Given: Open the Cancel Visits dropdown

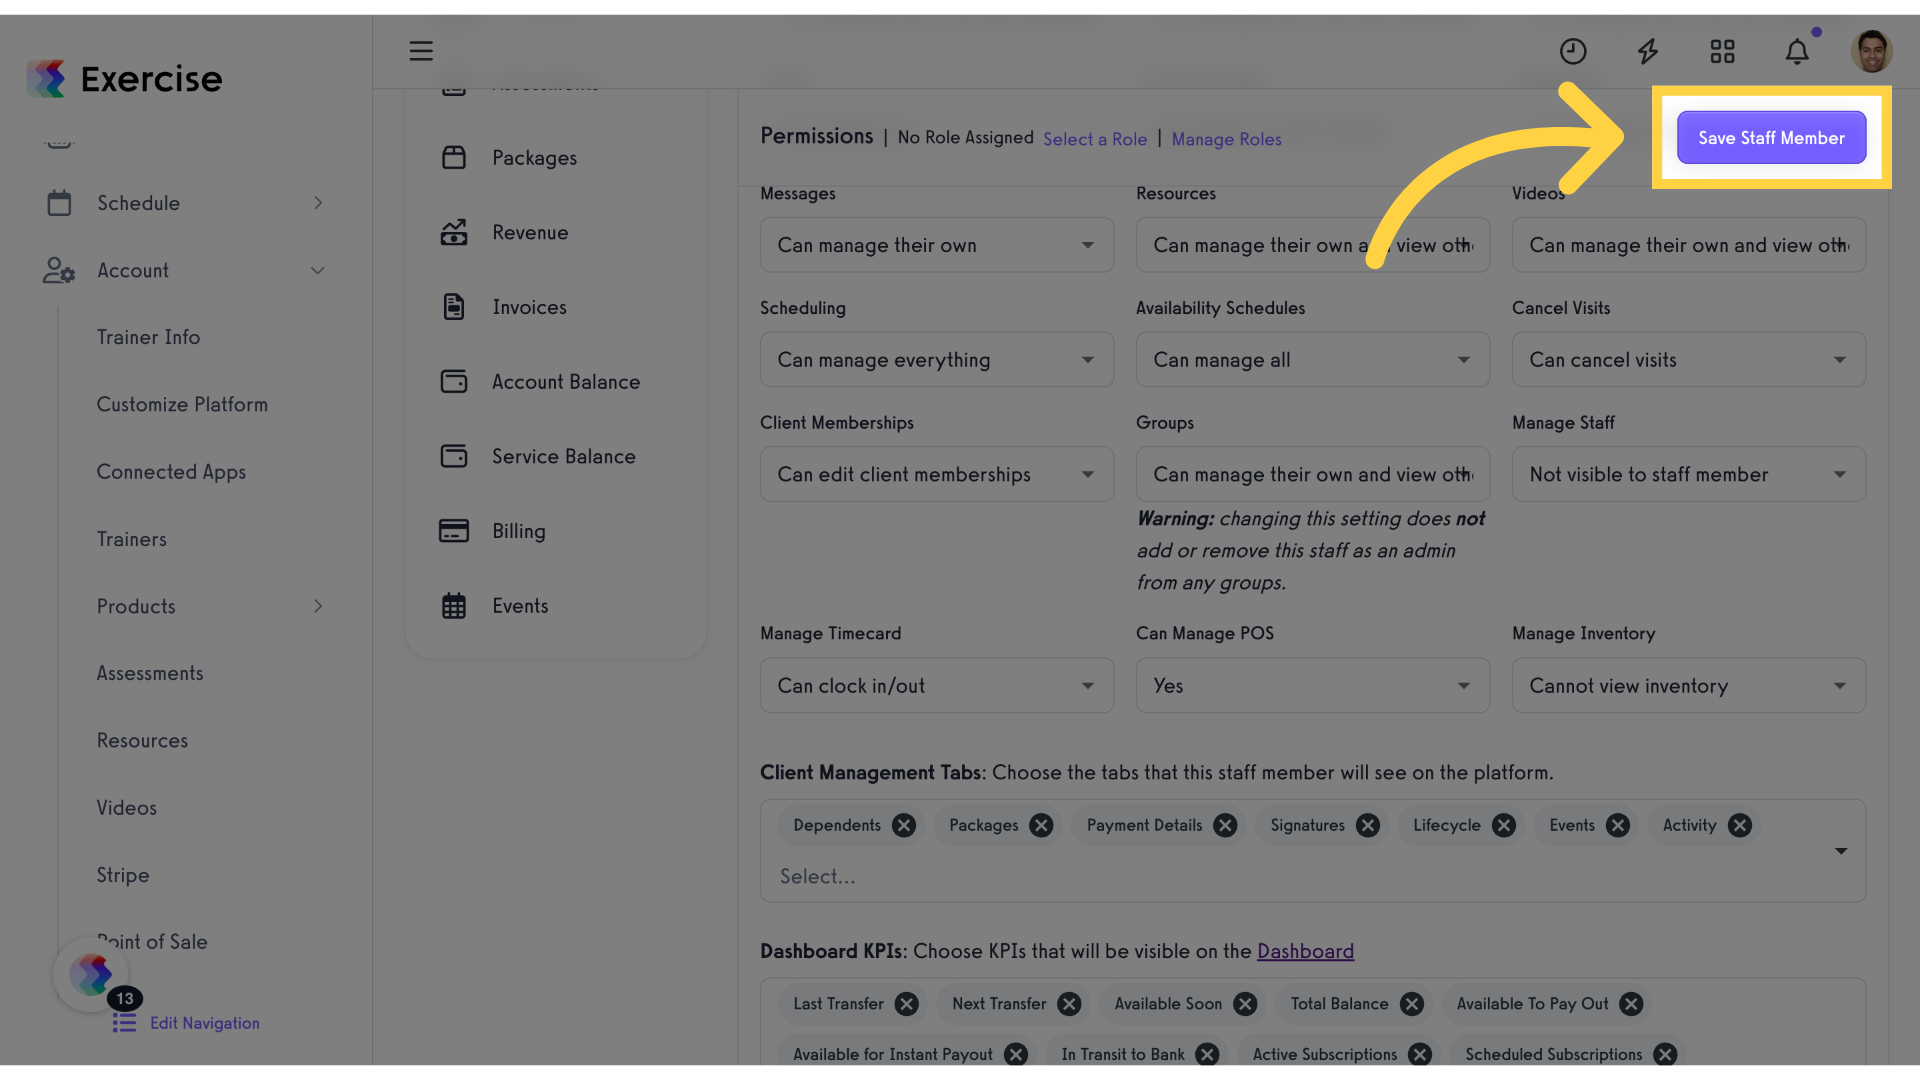Looking at the screenshot, I should click(1689, 360).
